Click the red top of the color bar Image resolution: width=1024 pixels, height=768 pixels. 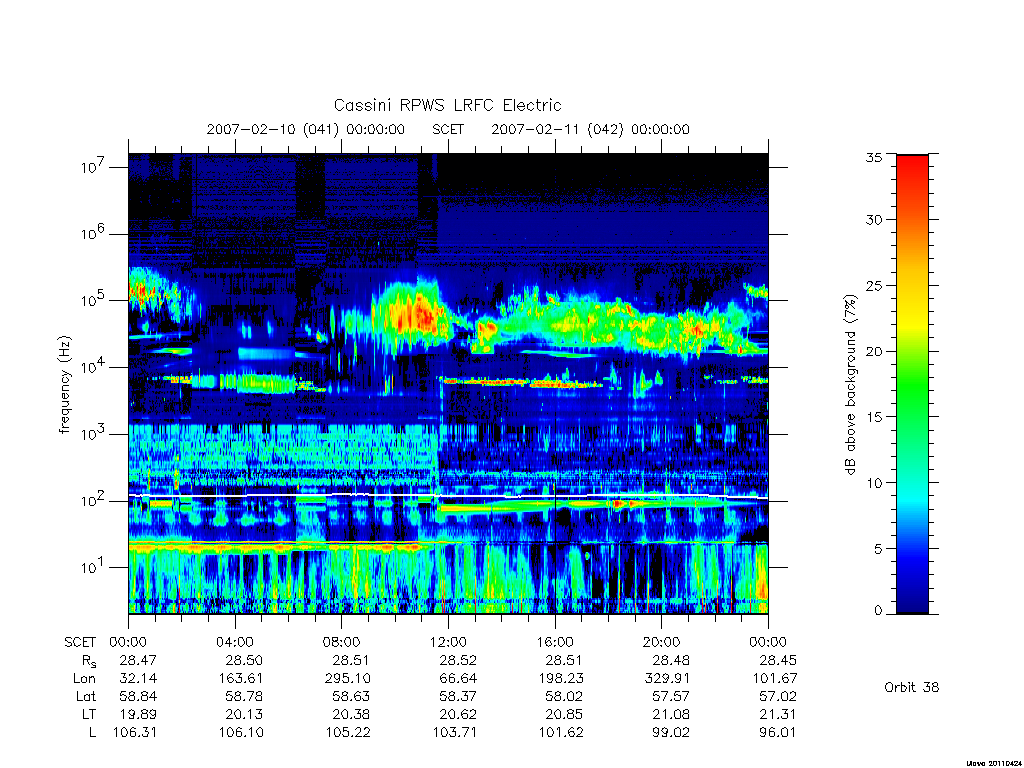(912, 163)
